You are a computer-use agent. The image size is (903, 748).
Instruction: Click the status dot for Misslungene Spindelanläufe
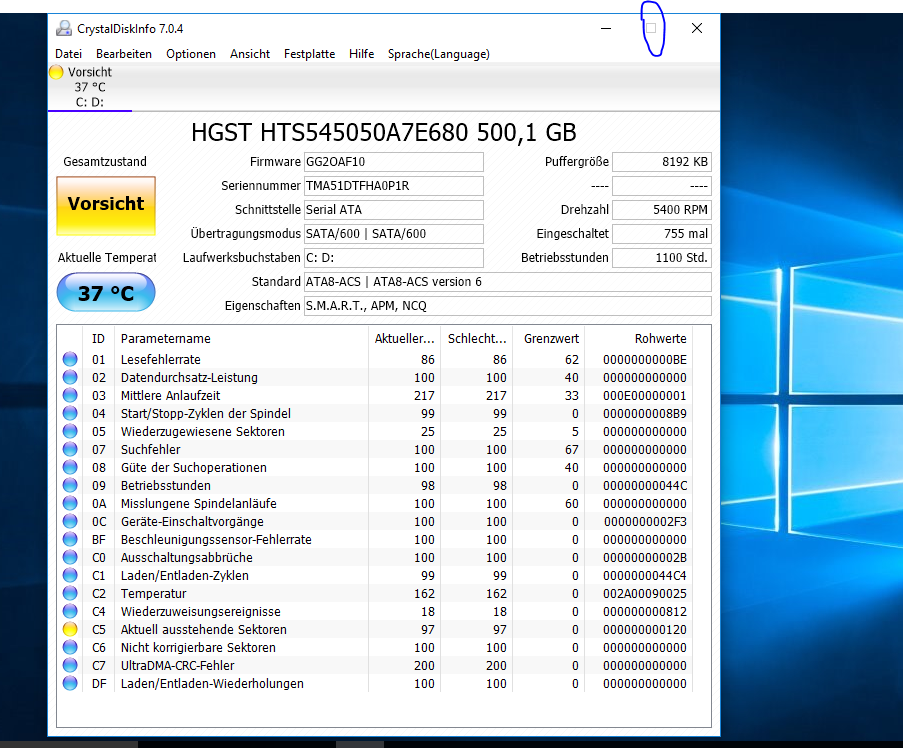point(70,503)
